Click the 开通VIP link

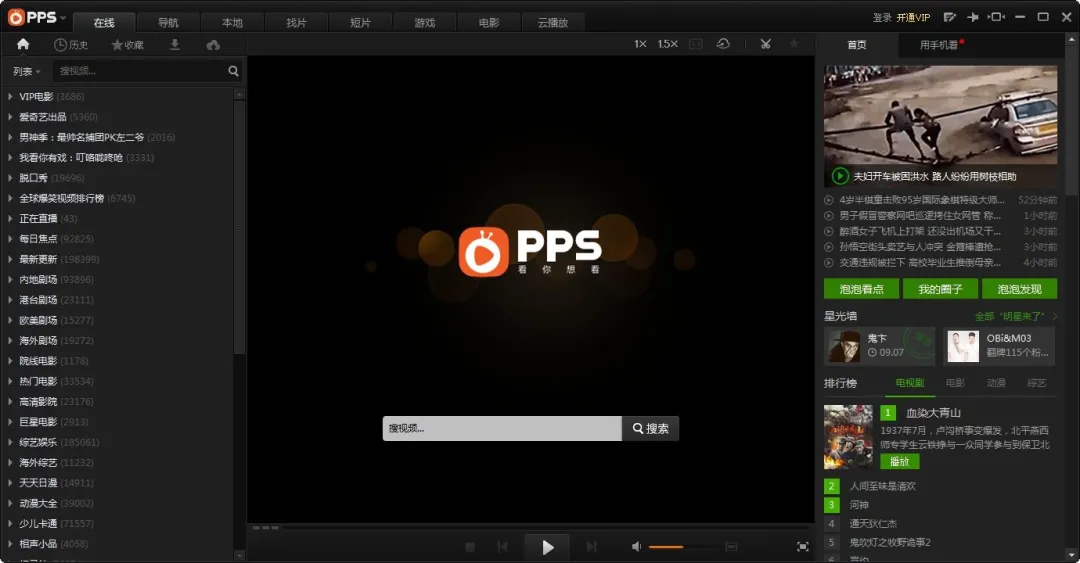tap(913, 18)
